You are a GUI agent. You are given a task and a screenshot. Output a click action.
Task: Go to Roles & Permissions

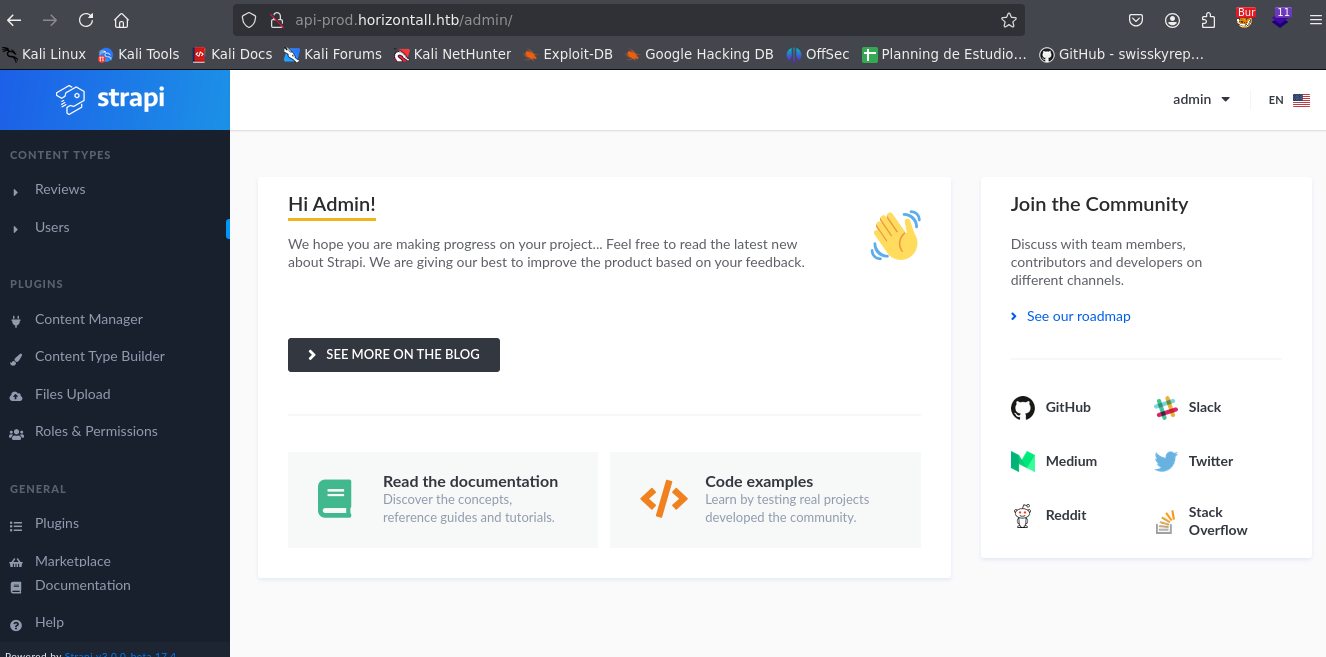[96, 432]
